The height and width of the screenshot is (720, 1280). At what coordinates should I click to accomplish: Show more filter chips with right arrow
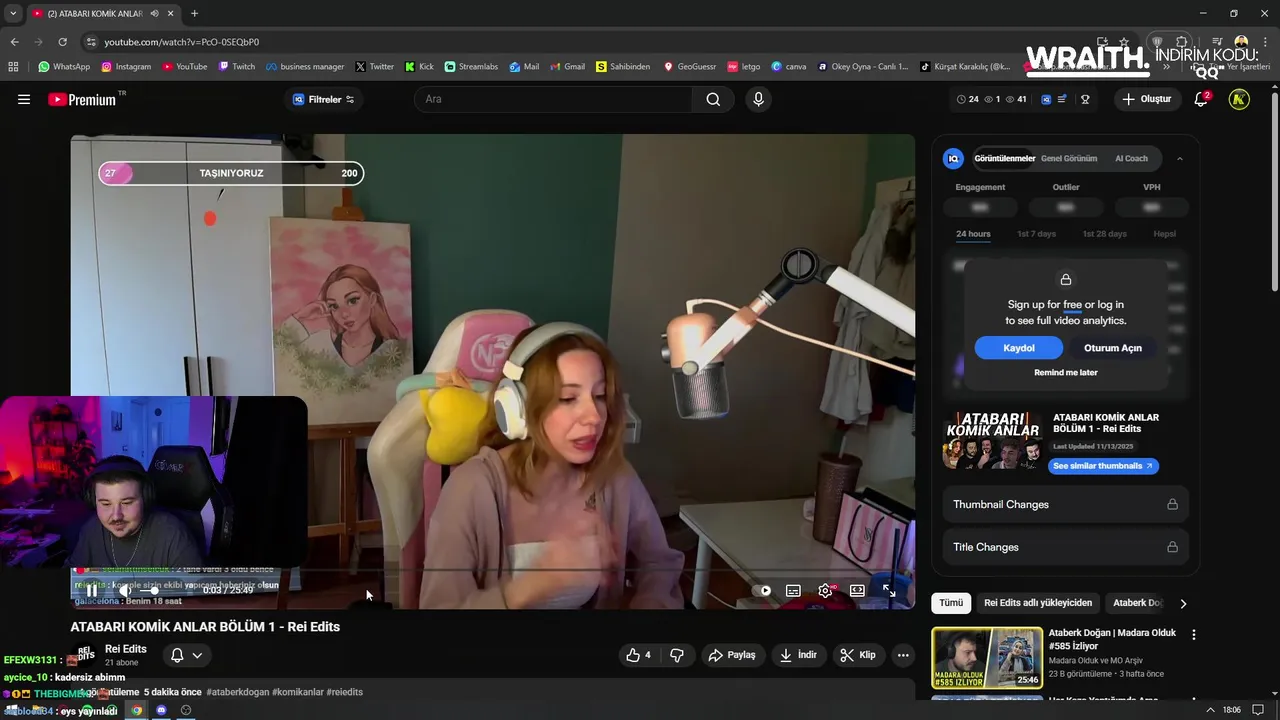[x=1183, y=603]
